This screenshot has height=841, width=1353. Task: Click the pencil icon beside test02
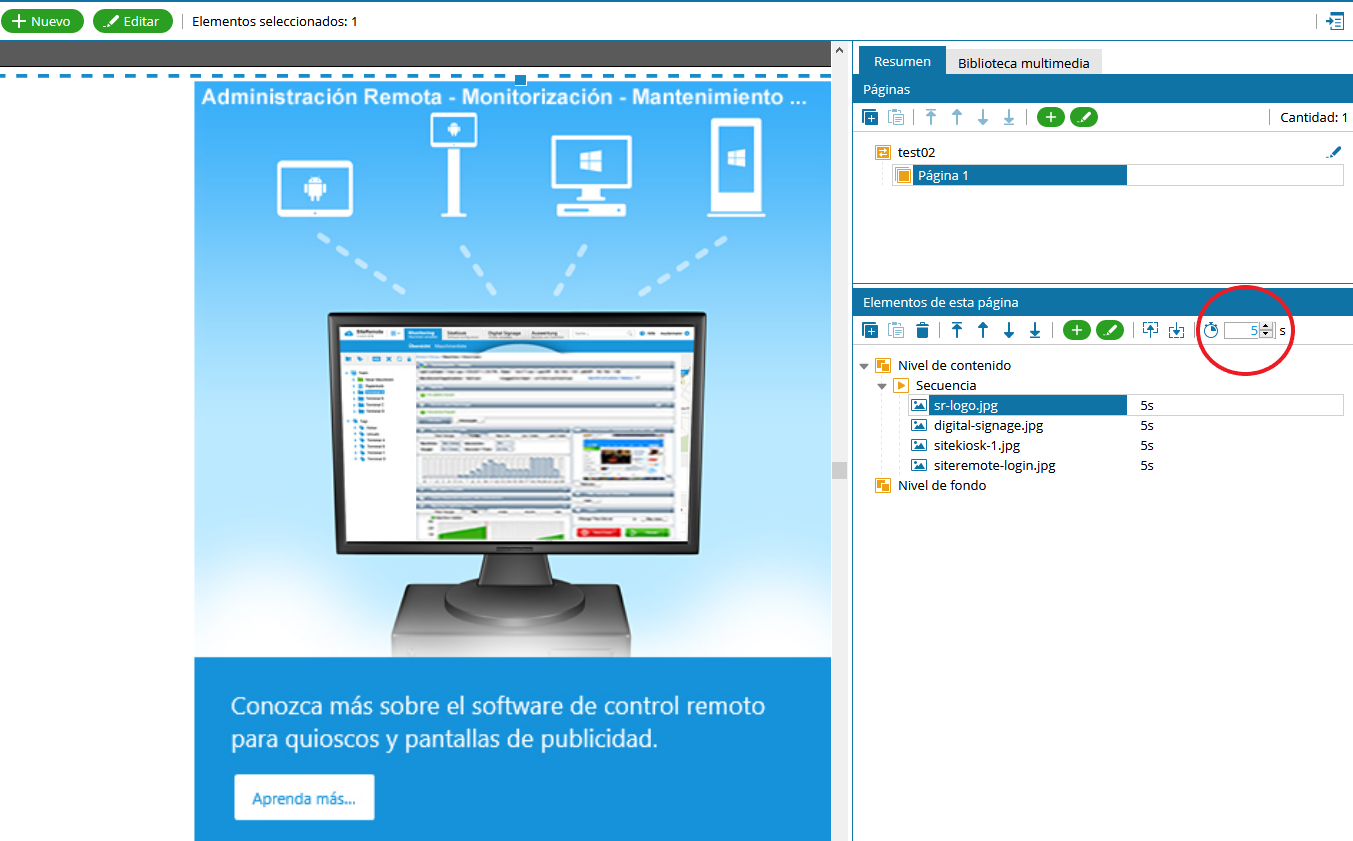click(x=1333, y=152)
